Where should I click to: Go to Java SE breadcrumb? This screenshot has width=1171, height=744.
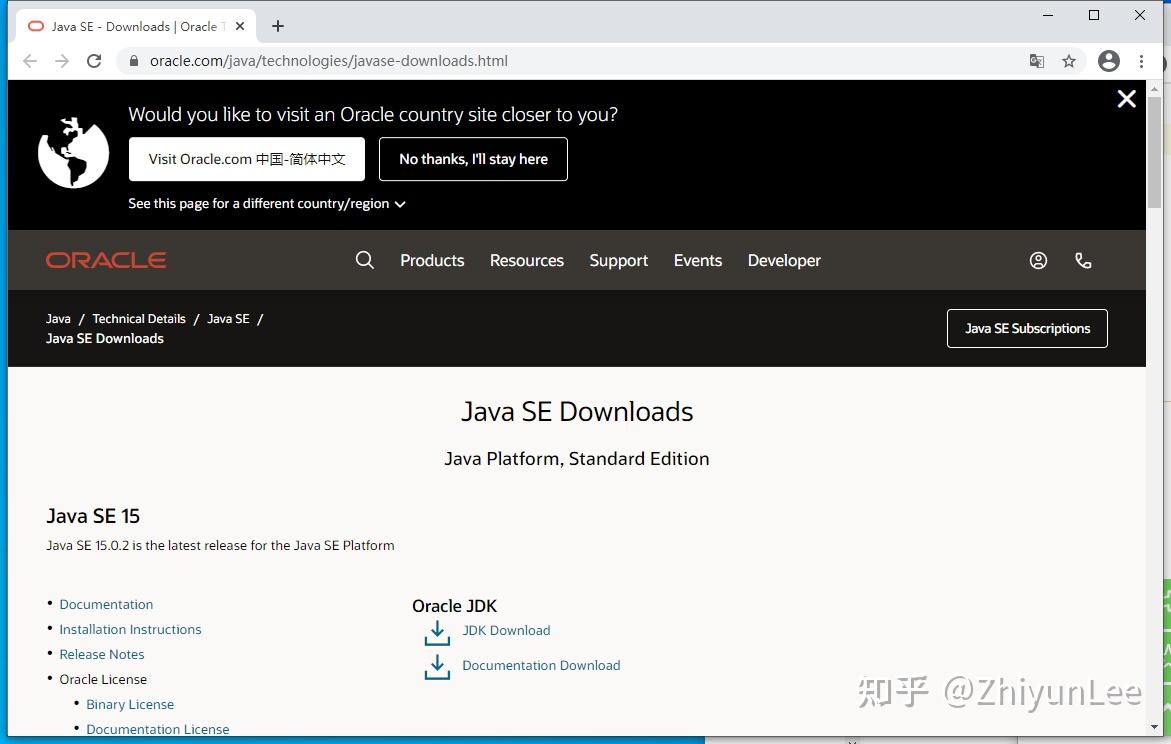(228, 319)
